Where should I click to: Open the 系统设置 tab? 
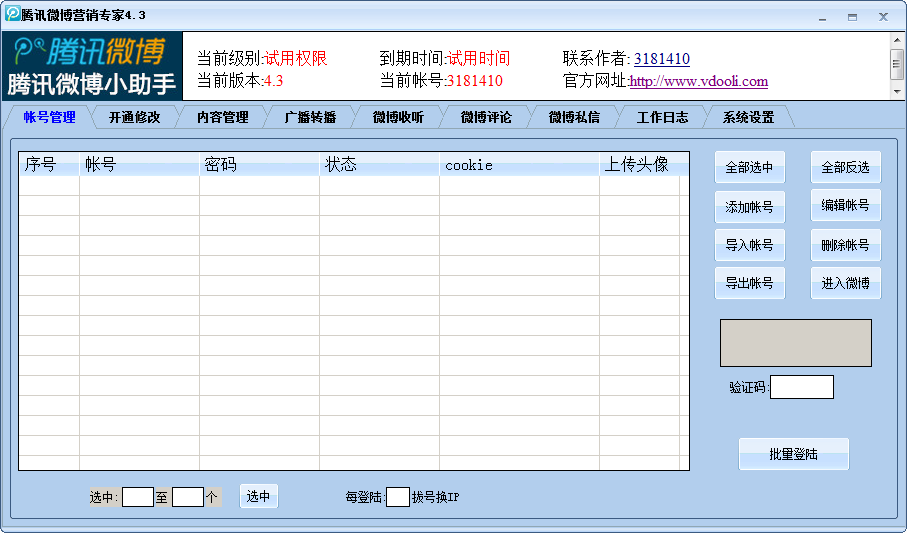(749, 117)
